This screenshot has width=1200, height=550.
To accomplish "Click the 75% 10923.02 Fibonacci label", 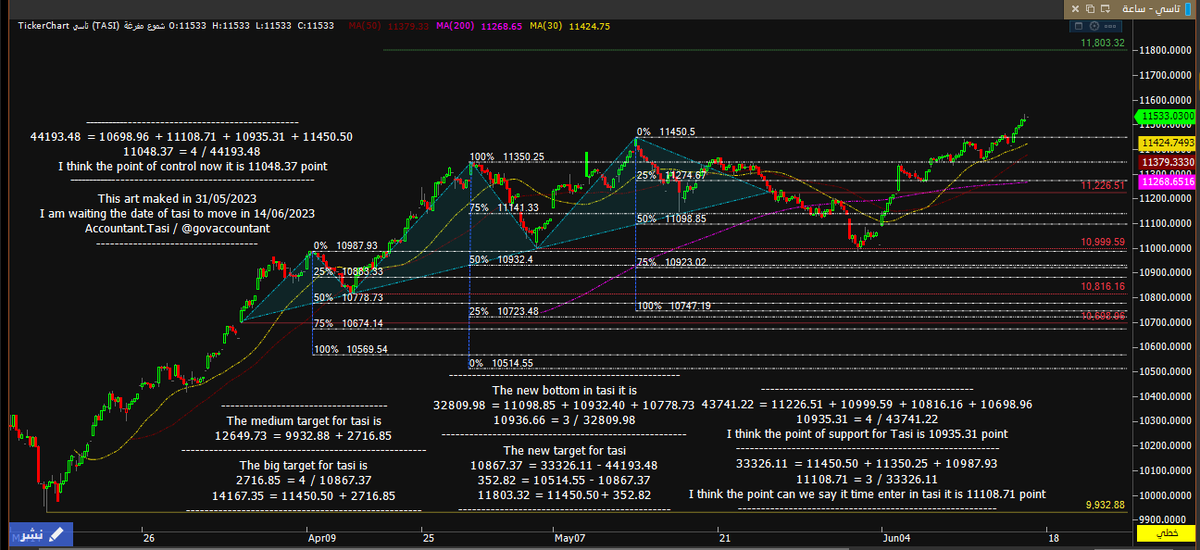I will [x=672, y=262].
